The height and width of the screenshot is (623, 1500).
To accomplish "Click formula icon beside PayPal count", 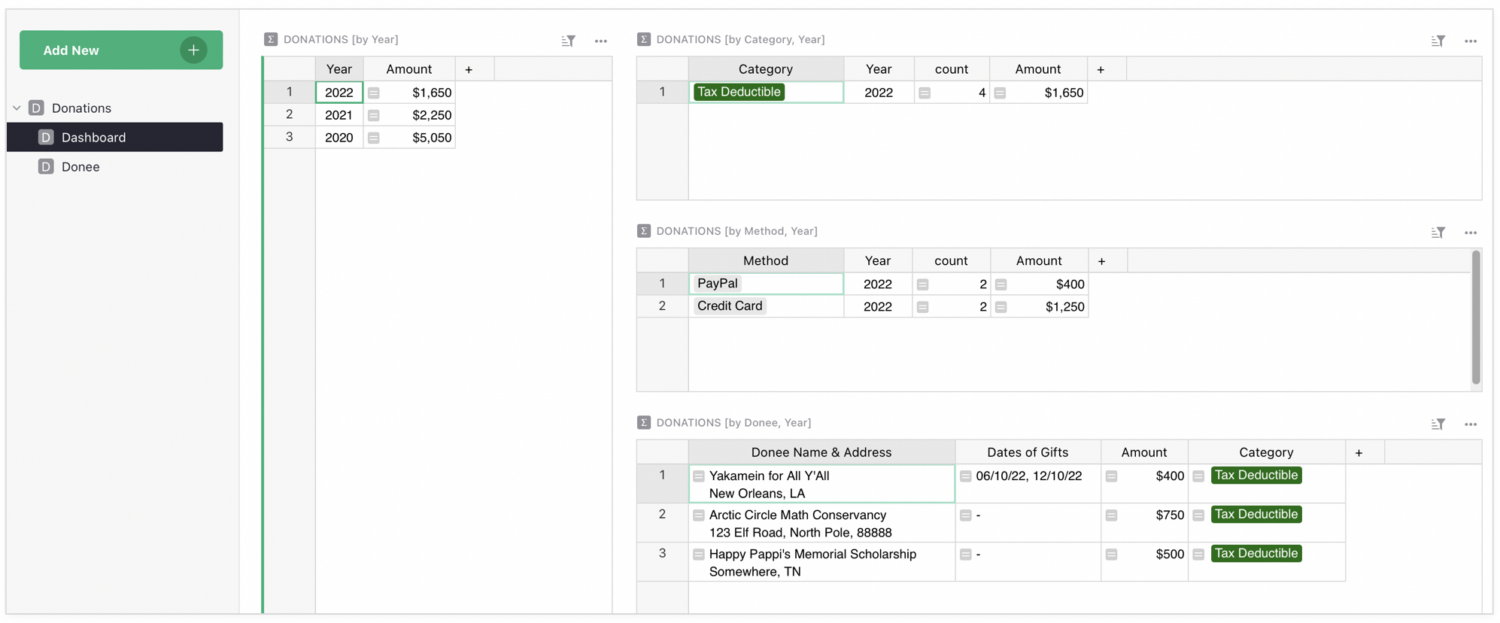I will (923, 284).
